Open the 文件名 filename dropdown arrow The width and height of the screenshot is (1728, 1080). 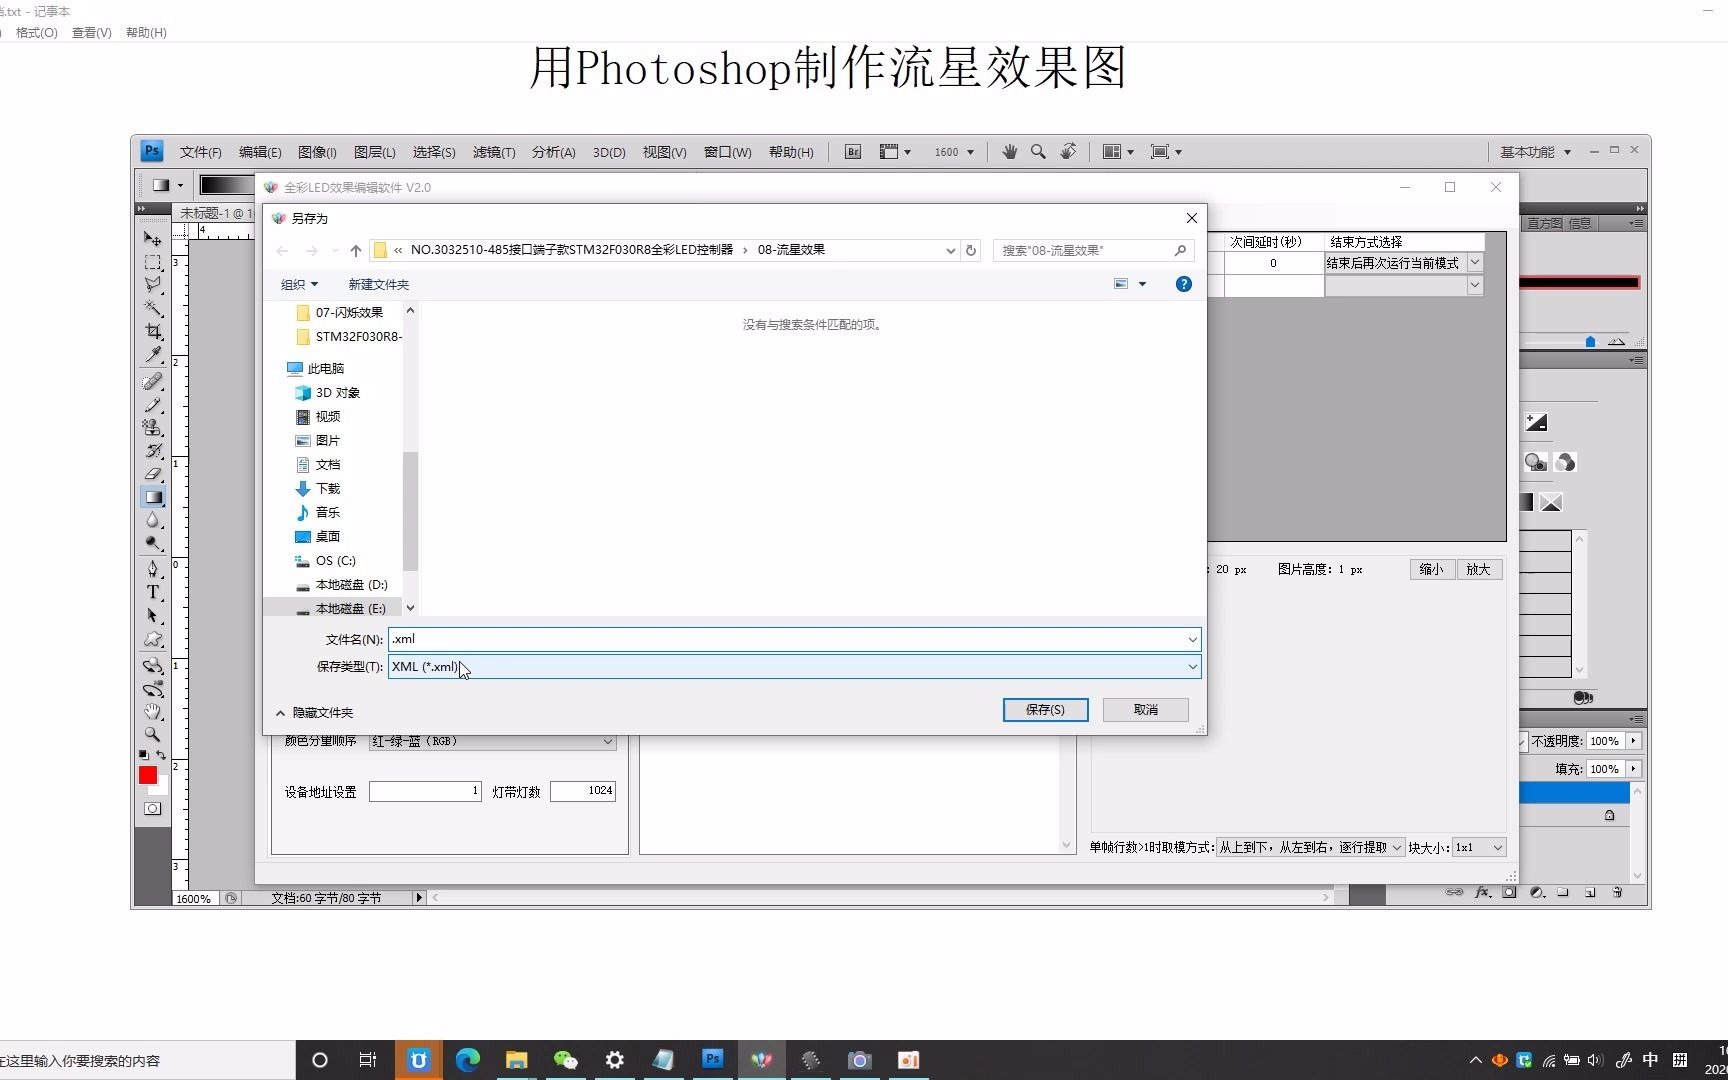click(1192, 639)
